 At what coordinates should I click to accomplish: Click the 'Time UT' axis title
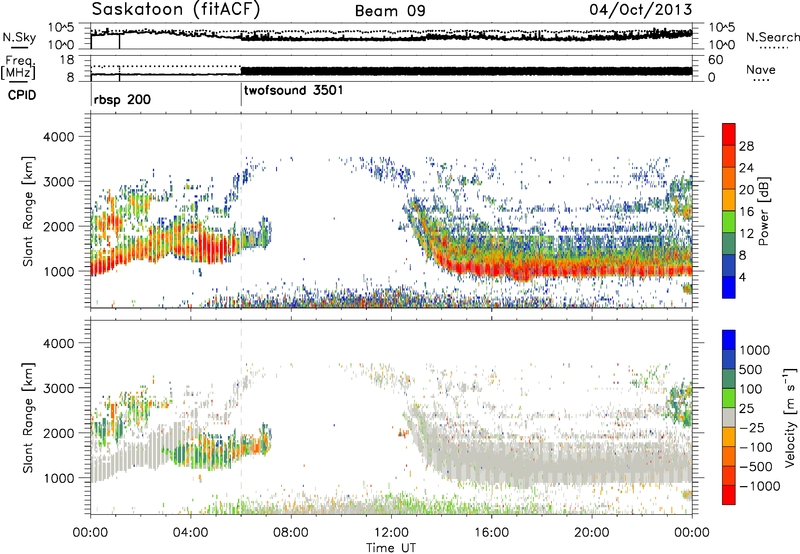click(391, 548)
